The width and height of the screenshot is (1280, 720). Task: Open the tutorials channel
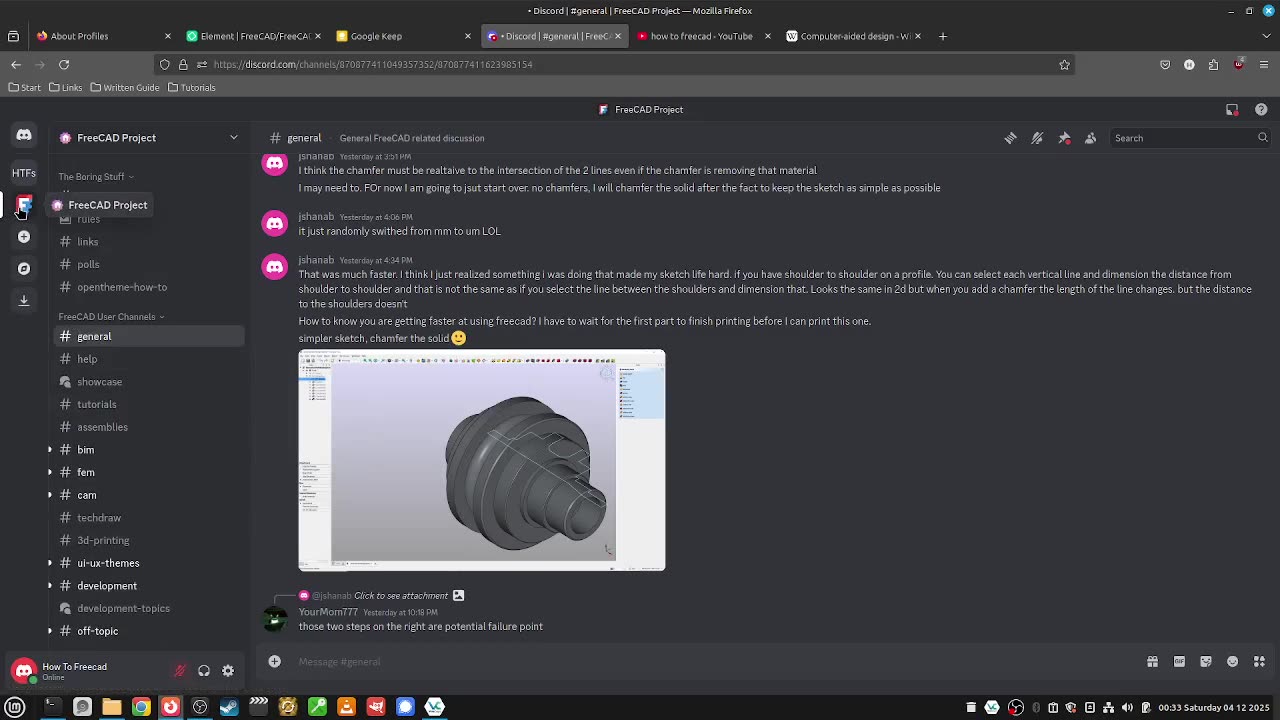coord(149,405)
